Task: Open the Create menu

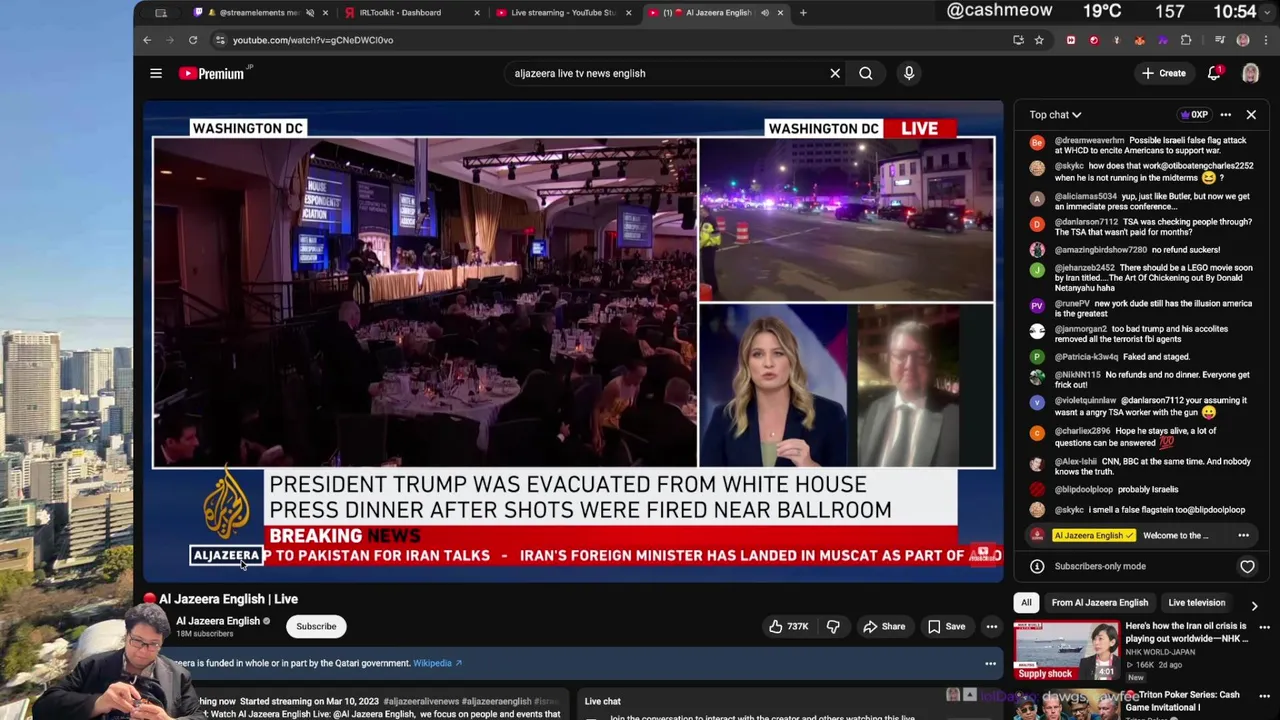Action: 1164,73
